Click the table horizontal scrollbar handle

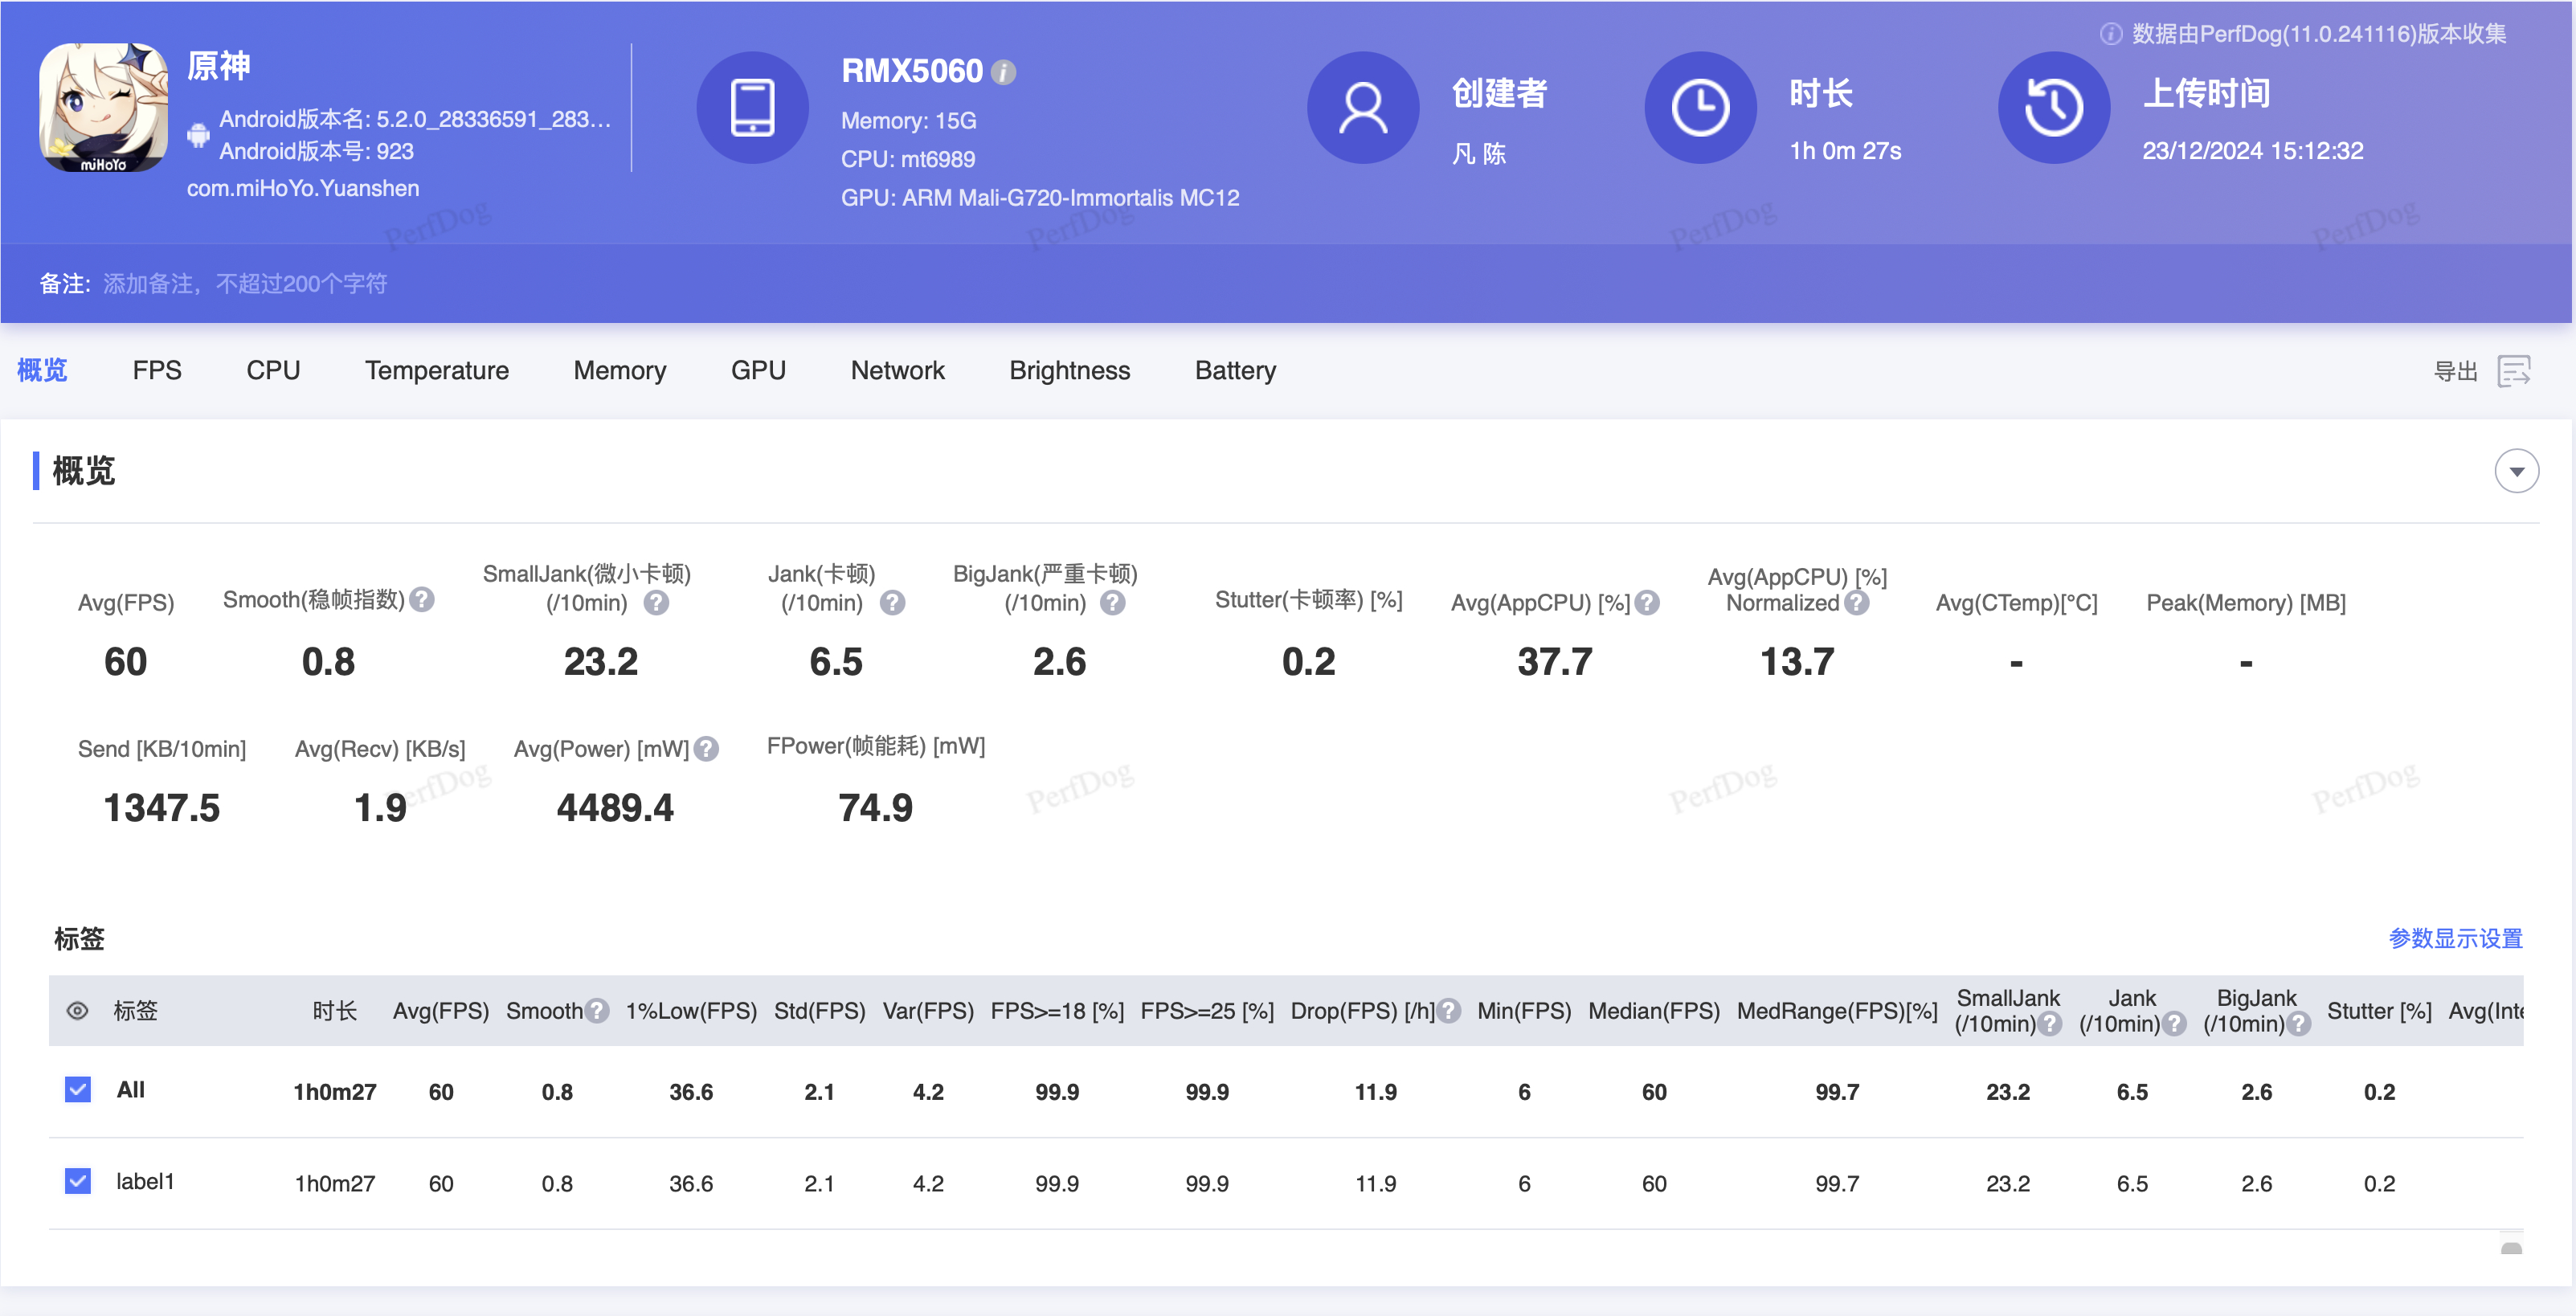click(2511, 1247)
